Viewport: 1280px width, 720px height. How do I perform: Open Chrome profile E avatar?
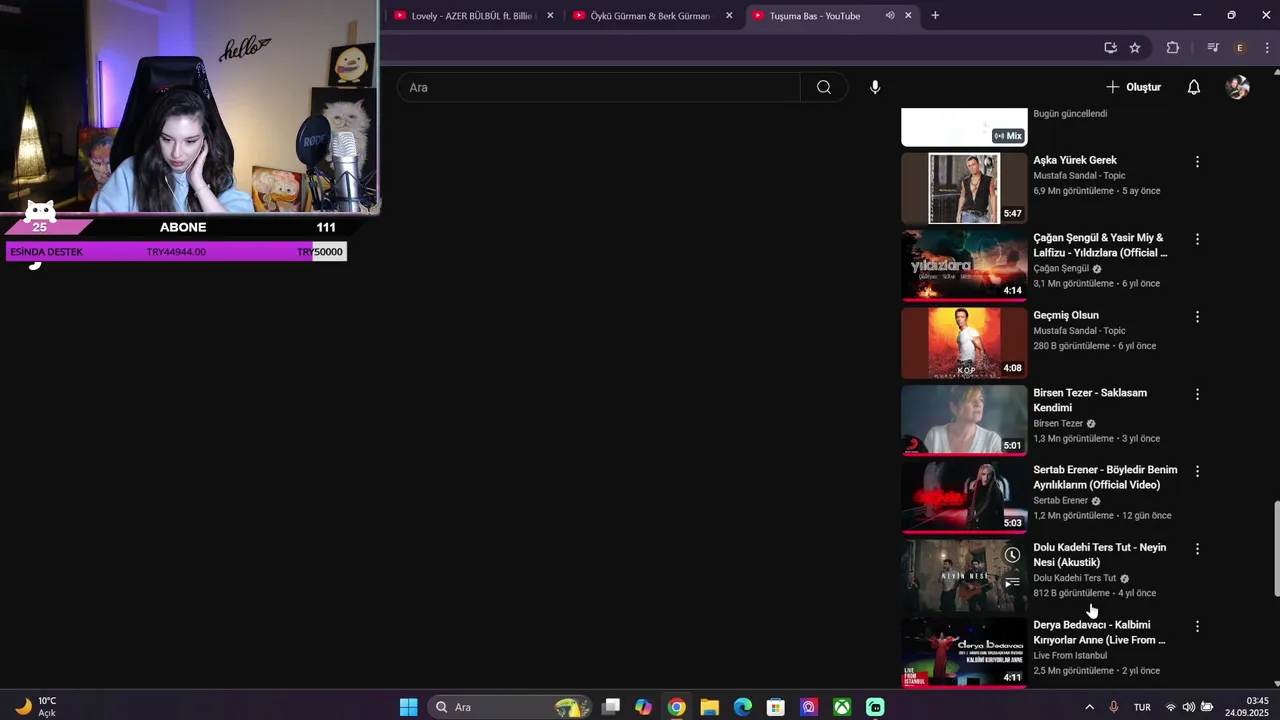point(1240,47)
